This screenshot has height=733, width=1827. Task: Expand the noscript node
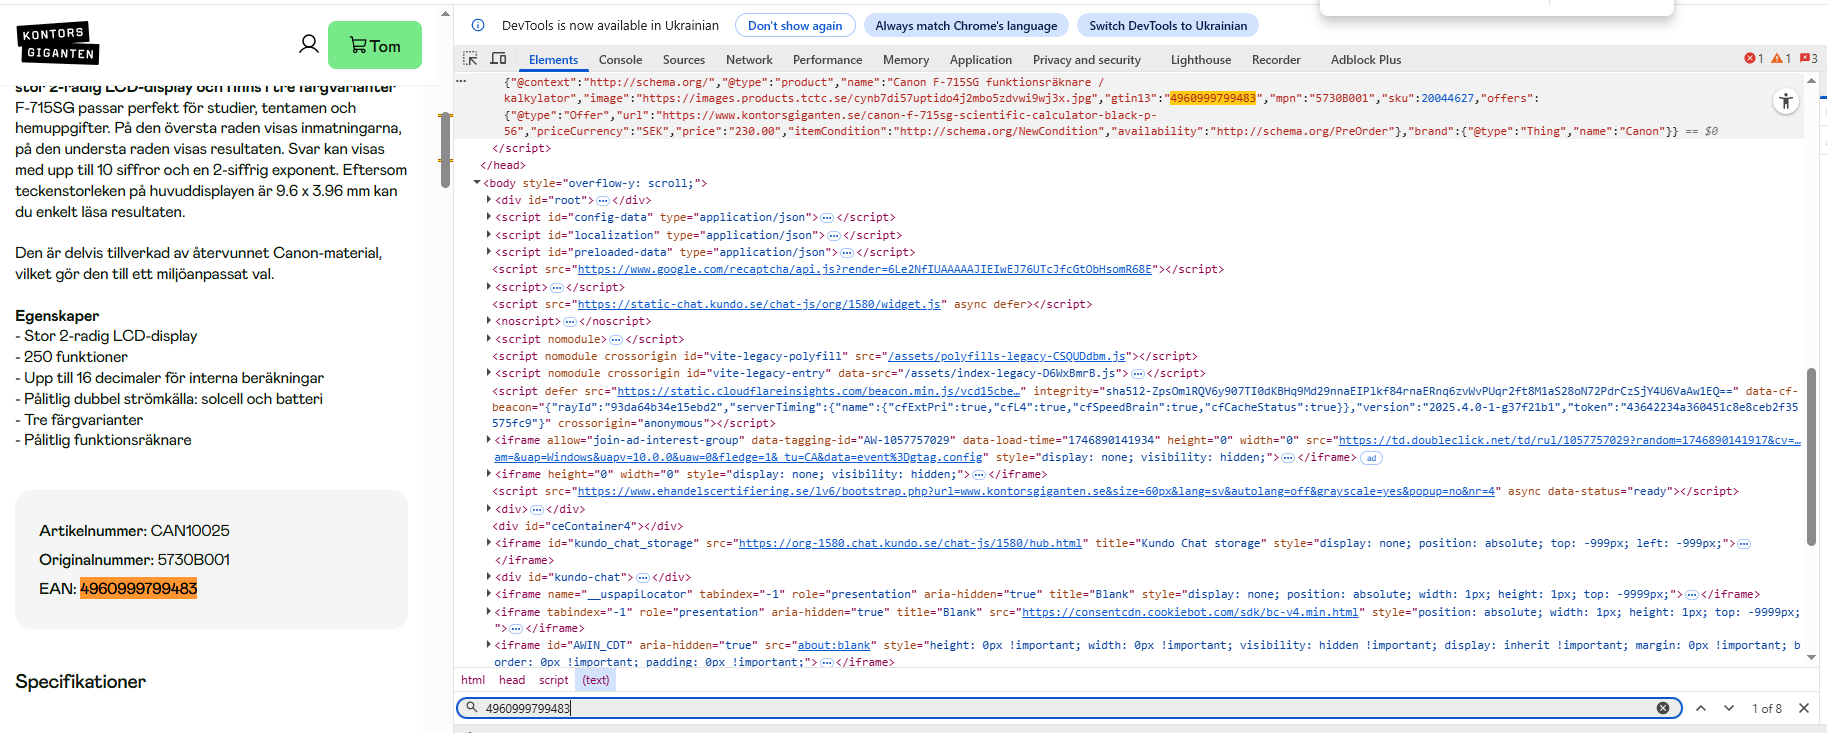(489, 321)
